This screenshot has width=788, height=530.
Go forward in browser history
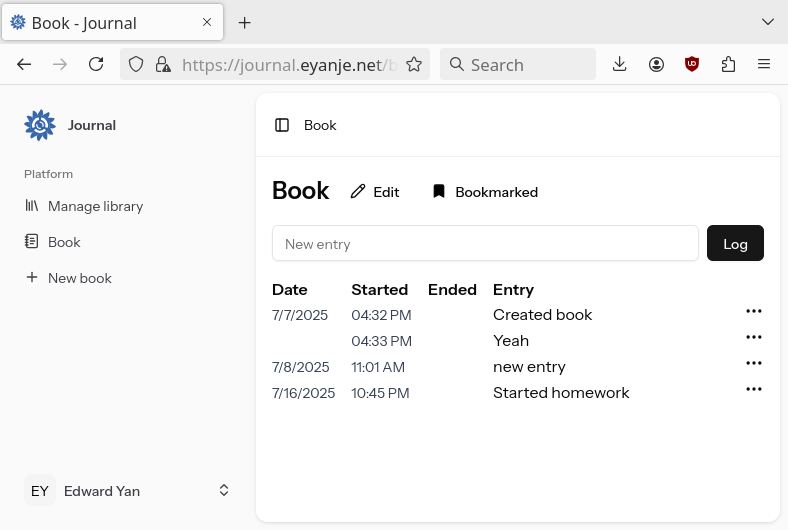point(60,64)
